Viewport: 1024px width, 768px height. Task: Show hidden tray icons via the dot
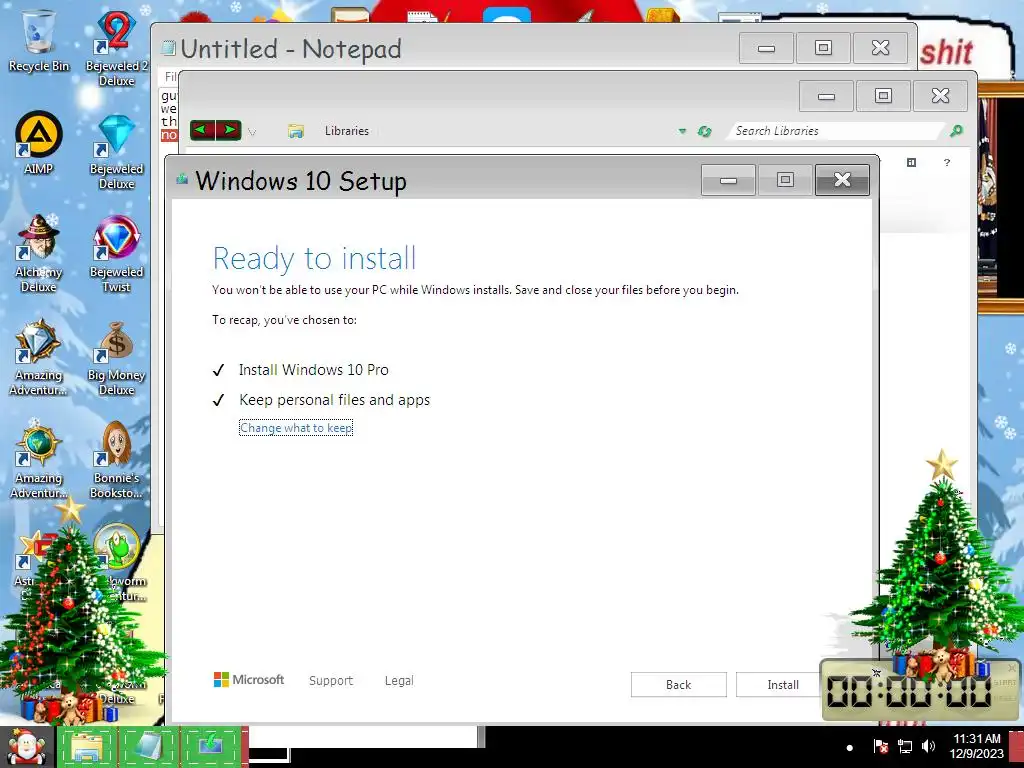(x=850, y=748)
